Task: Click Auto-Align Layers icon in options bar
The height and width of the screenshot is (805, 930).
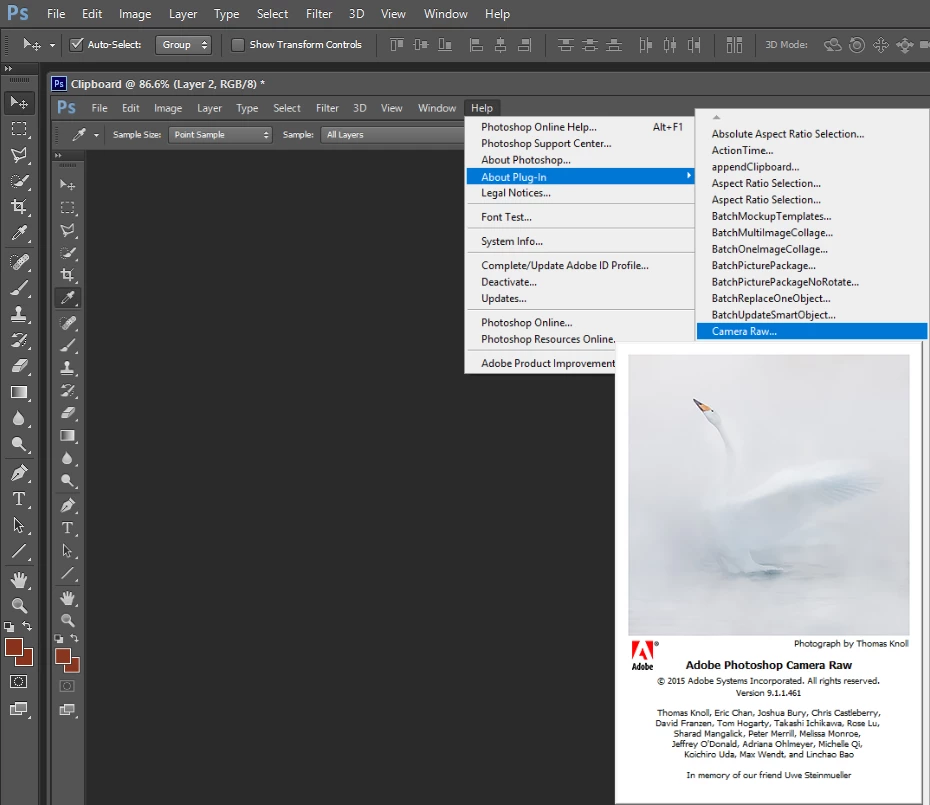Action: (734, 44)
